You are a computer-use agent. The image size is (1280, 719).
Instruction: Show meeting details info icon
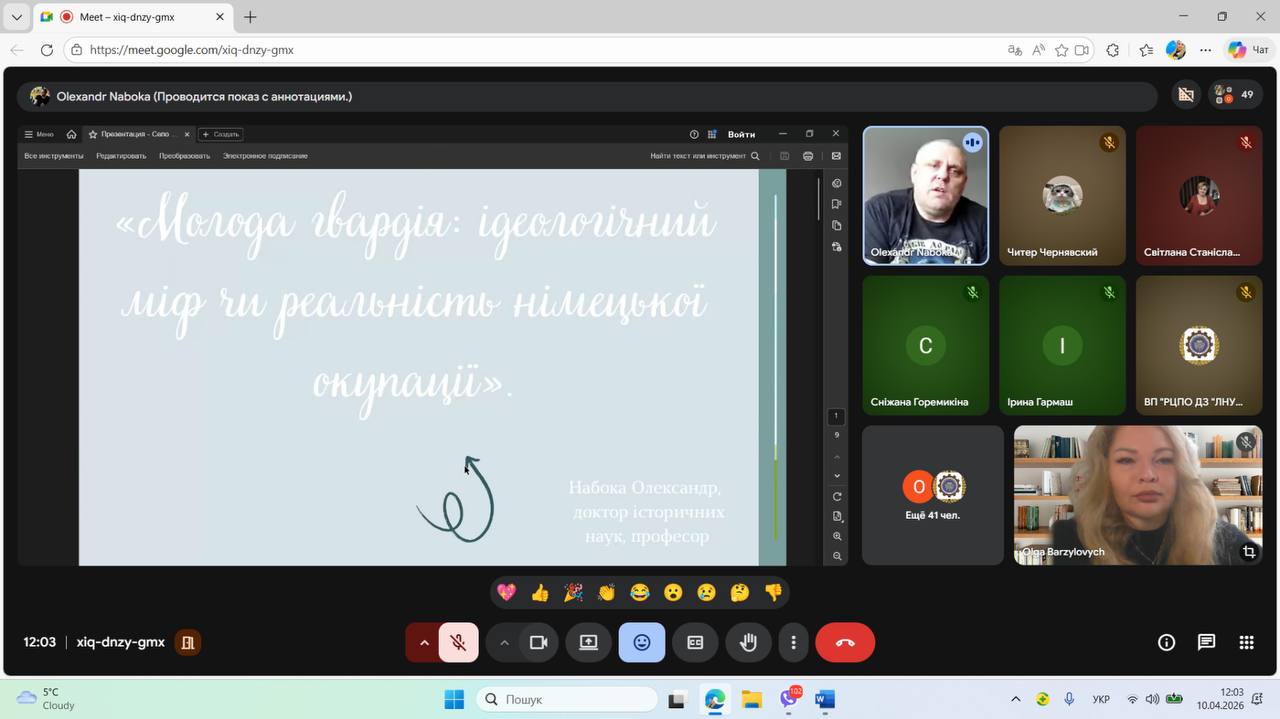tap(1166, 643)
